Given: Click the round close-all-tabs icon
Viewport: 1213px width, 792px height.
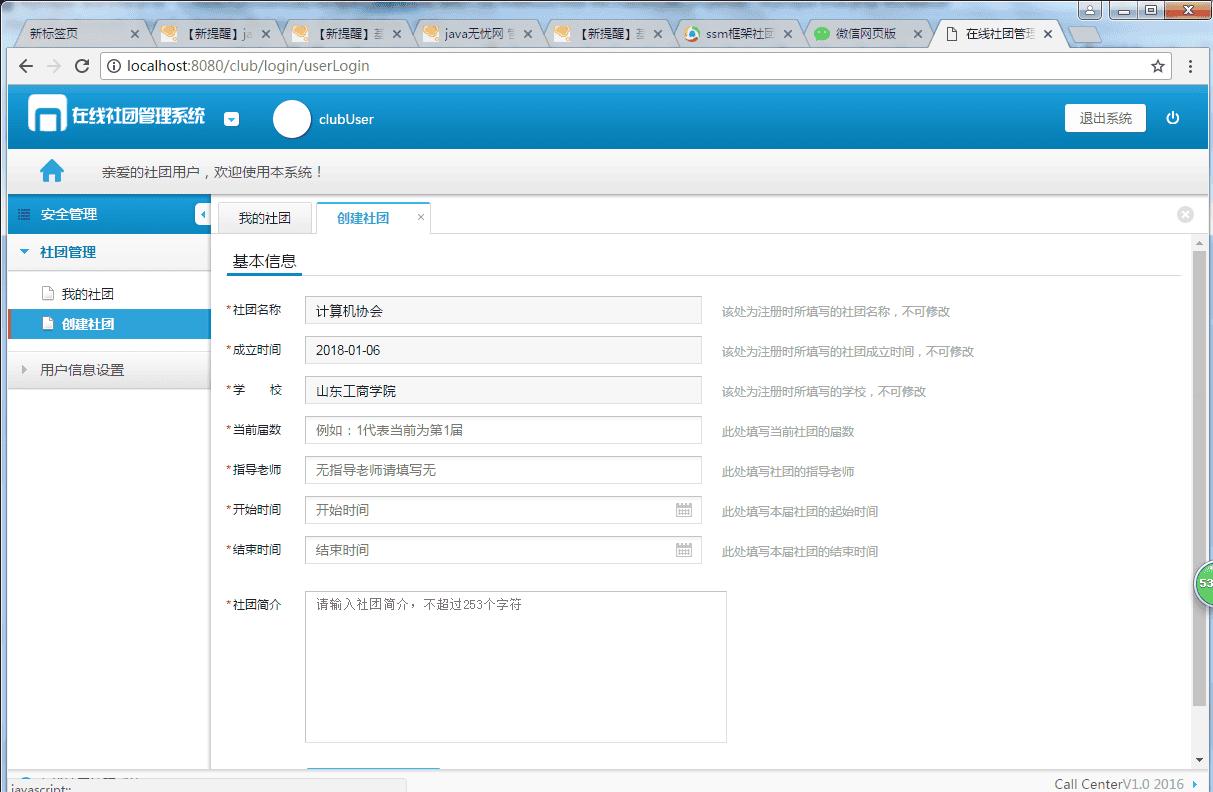Looking at the screenshot, I should pos(1185,214).
